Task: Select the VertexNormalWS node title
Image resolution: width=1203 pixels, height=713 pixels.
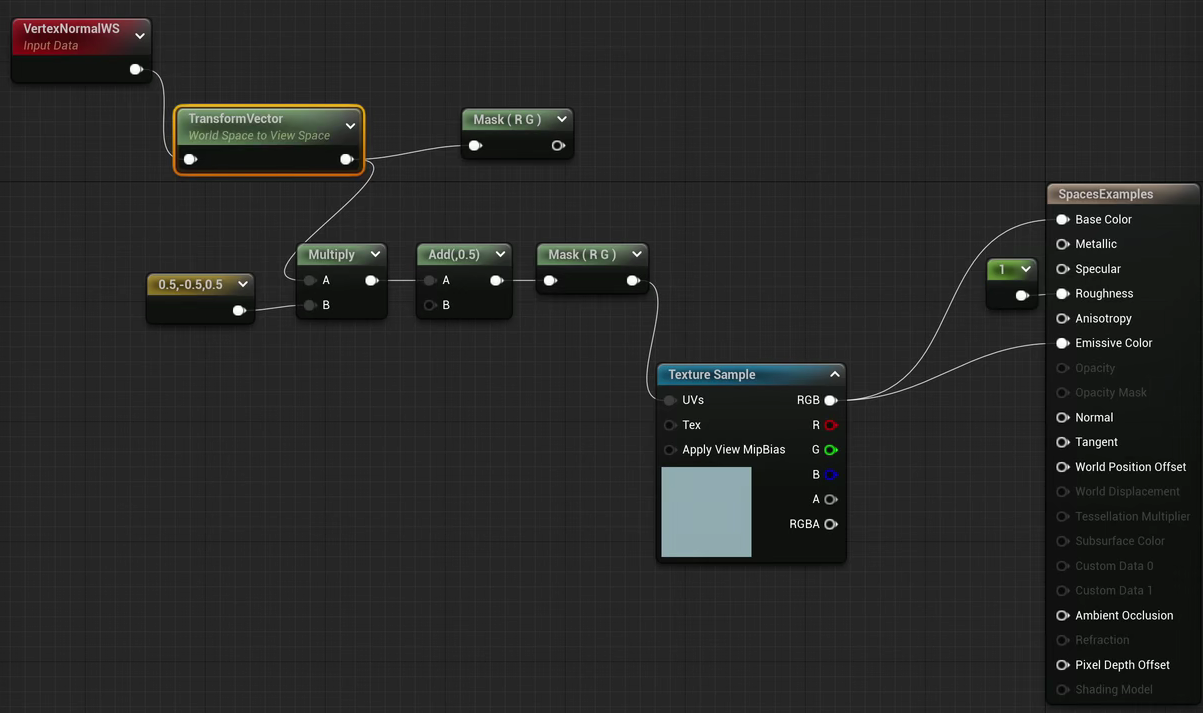Action: coord(71,29)
